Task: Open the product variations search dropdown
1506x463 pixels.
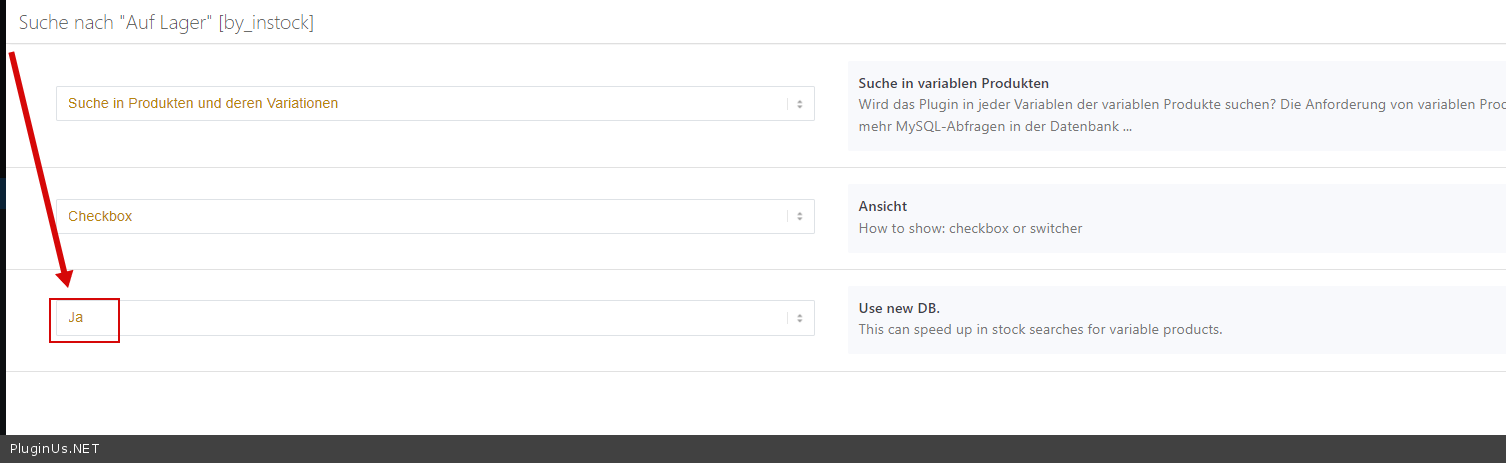Action: (435, 104)
